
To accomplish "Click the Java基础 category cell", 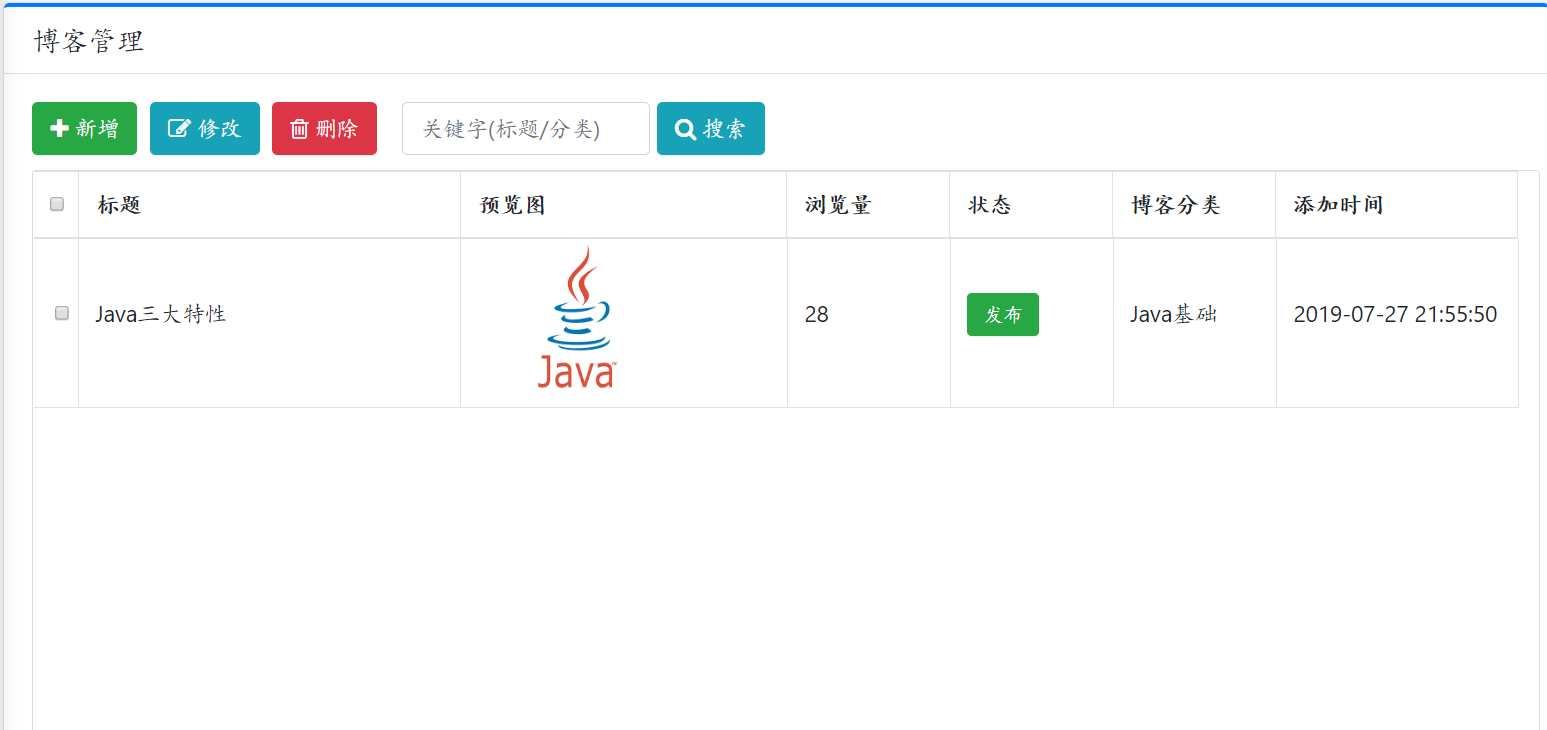I will [1194, 323].
